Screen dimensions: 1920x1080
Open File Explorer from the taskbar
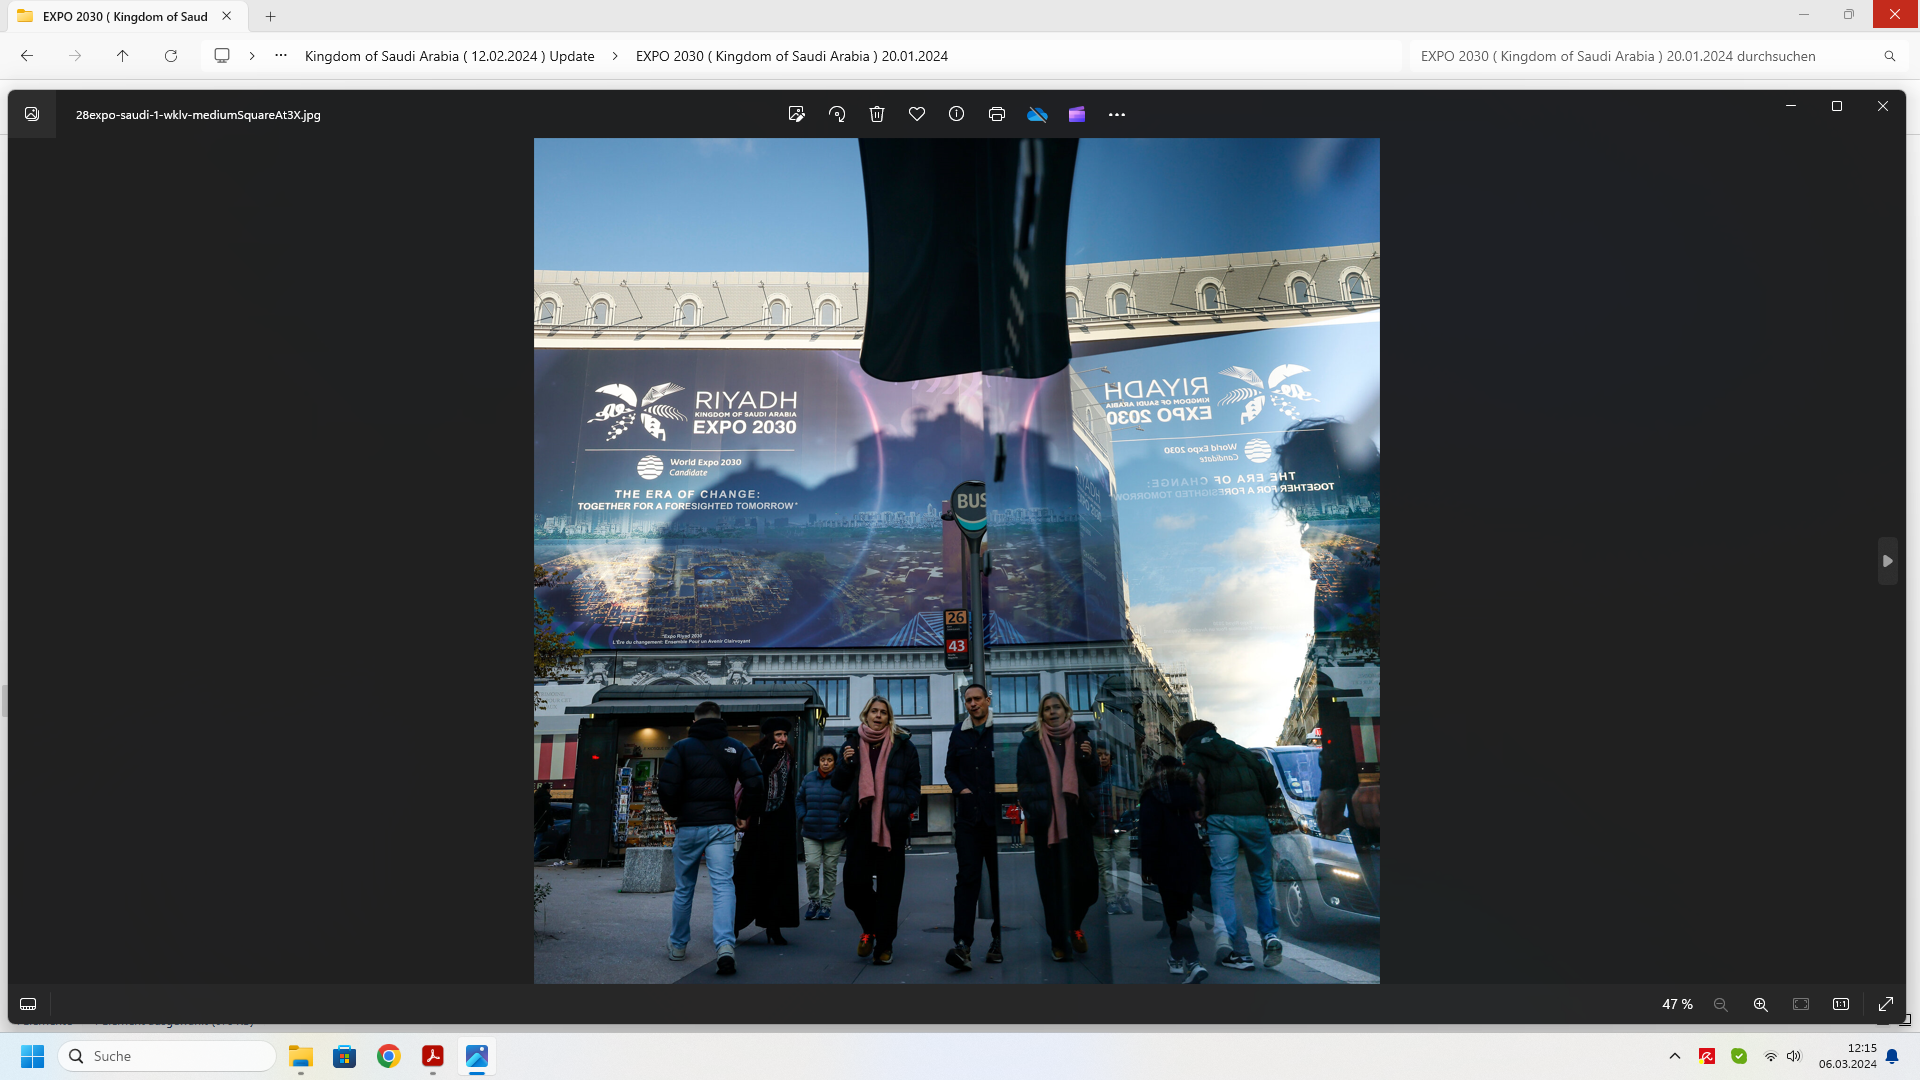click(x=301, y=1056)
